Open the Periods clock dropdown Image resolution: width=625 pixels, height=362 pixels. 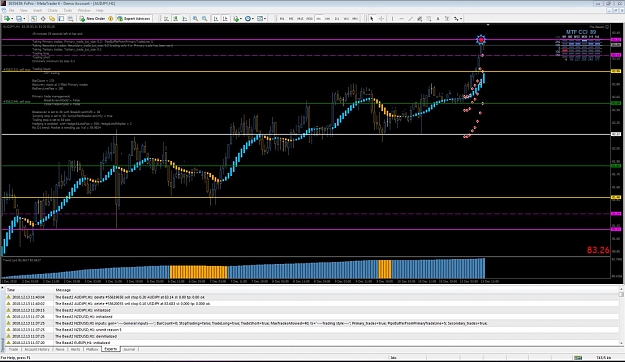249,18
